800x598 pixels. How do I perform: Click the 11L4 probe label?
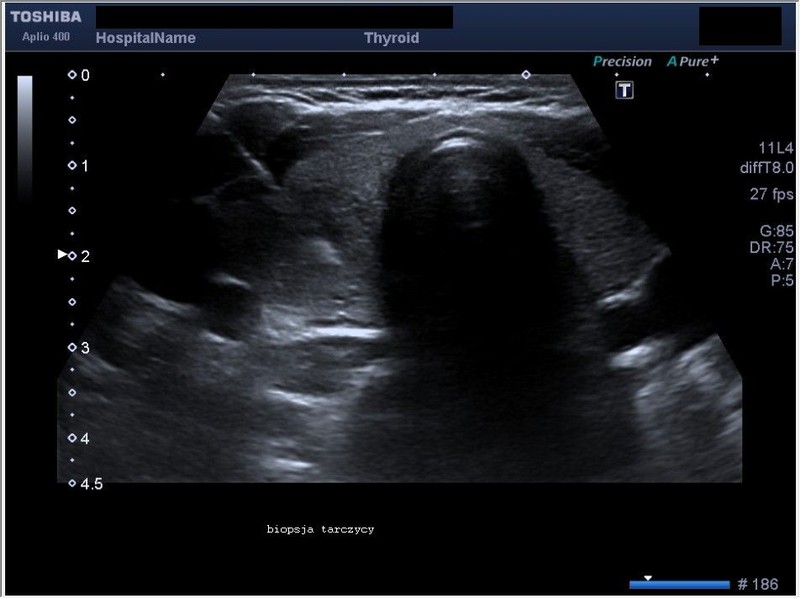click(776, 148)
